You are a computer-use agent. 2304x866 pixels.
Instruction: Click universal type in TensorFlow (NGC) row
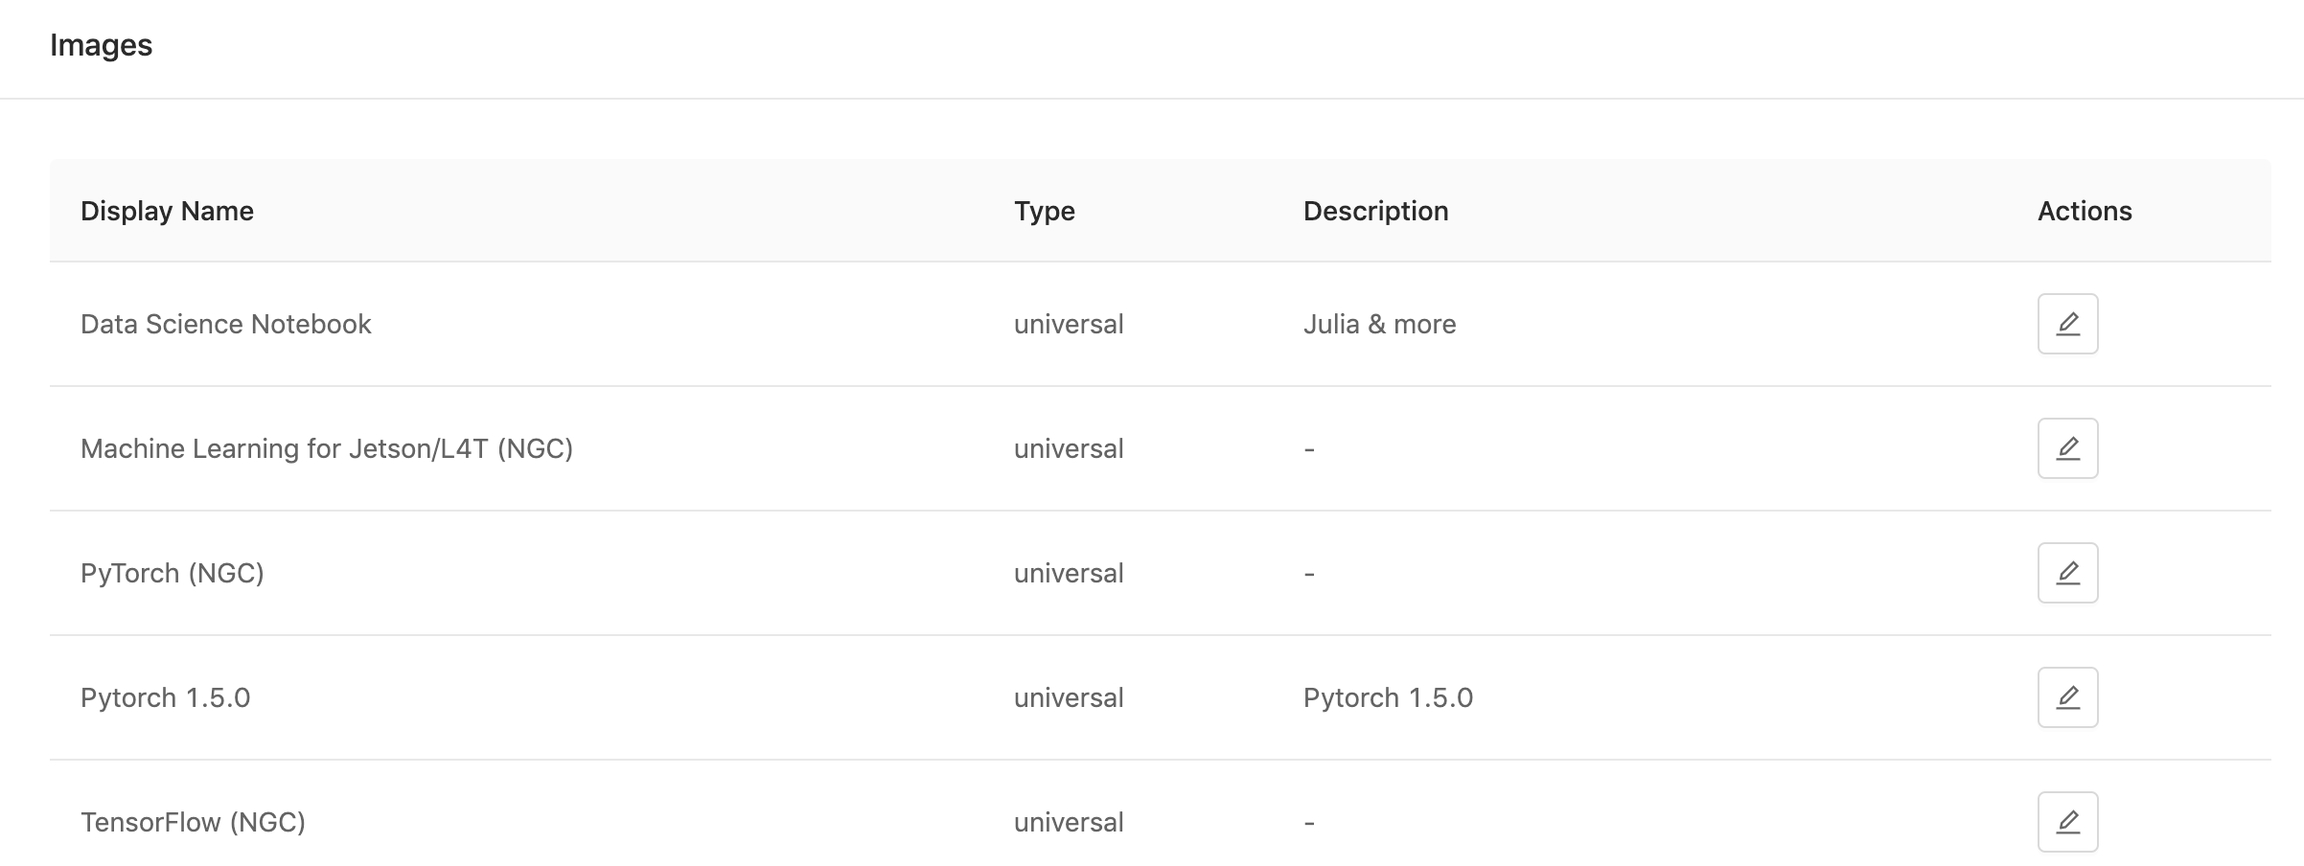coord(1069,822)
